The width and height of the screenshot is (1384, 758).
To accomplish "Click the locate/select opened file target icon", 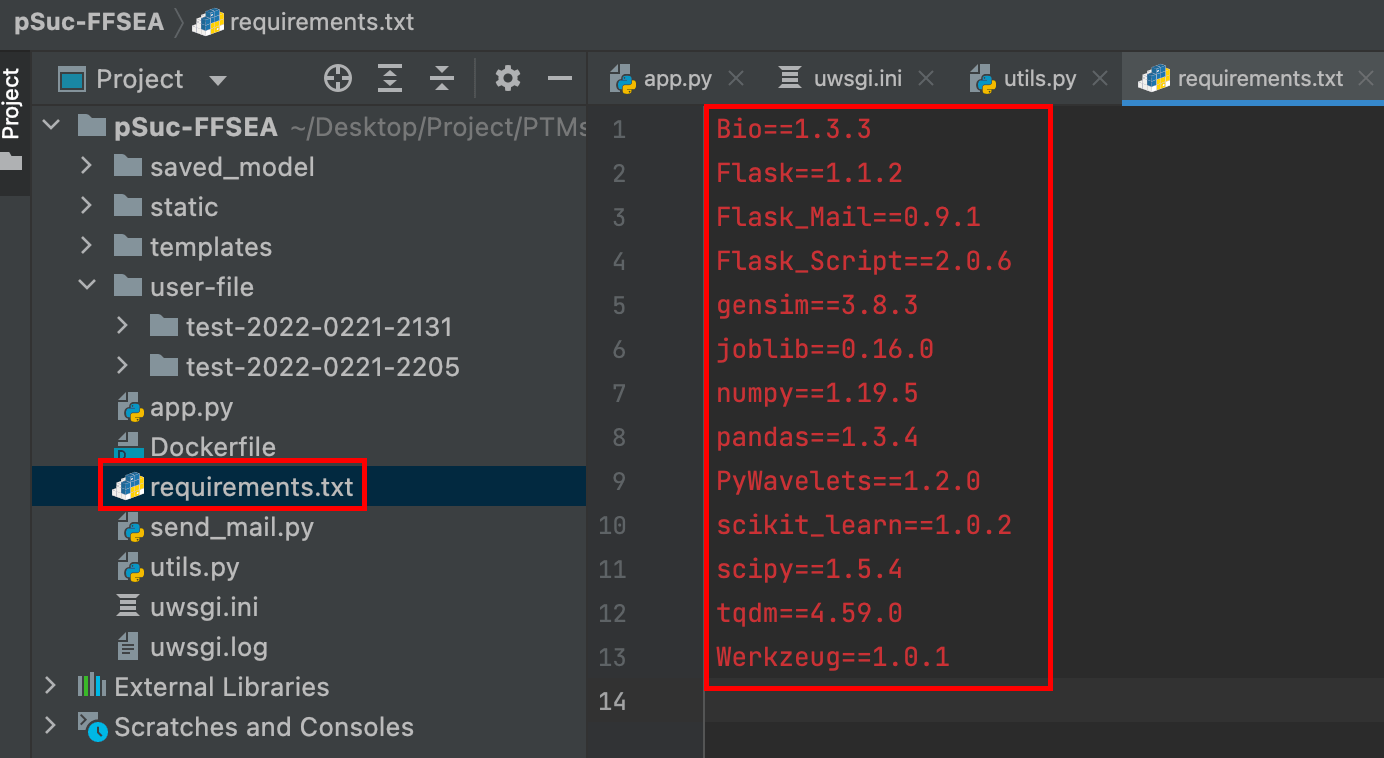I will click(338, 78).
